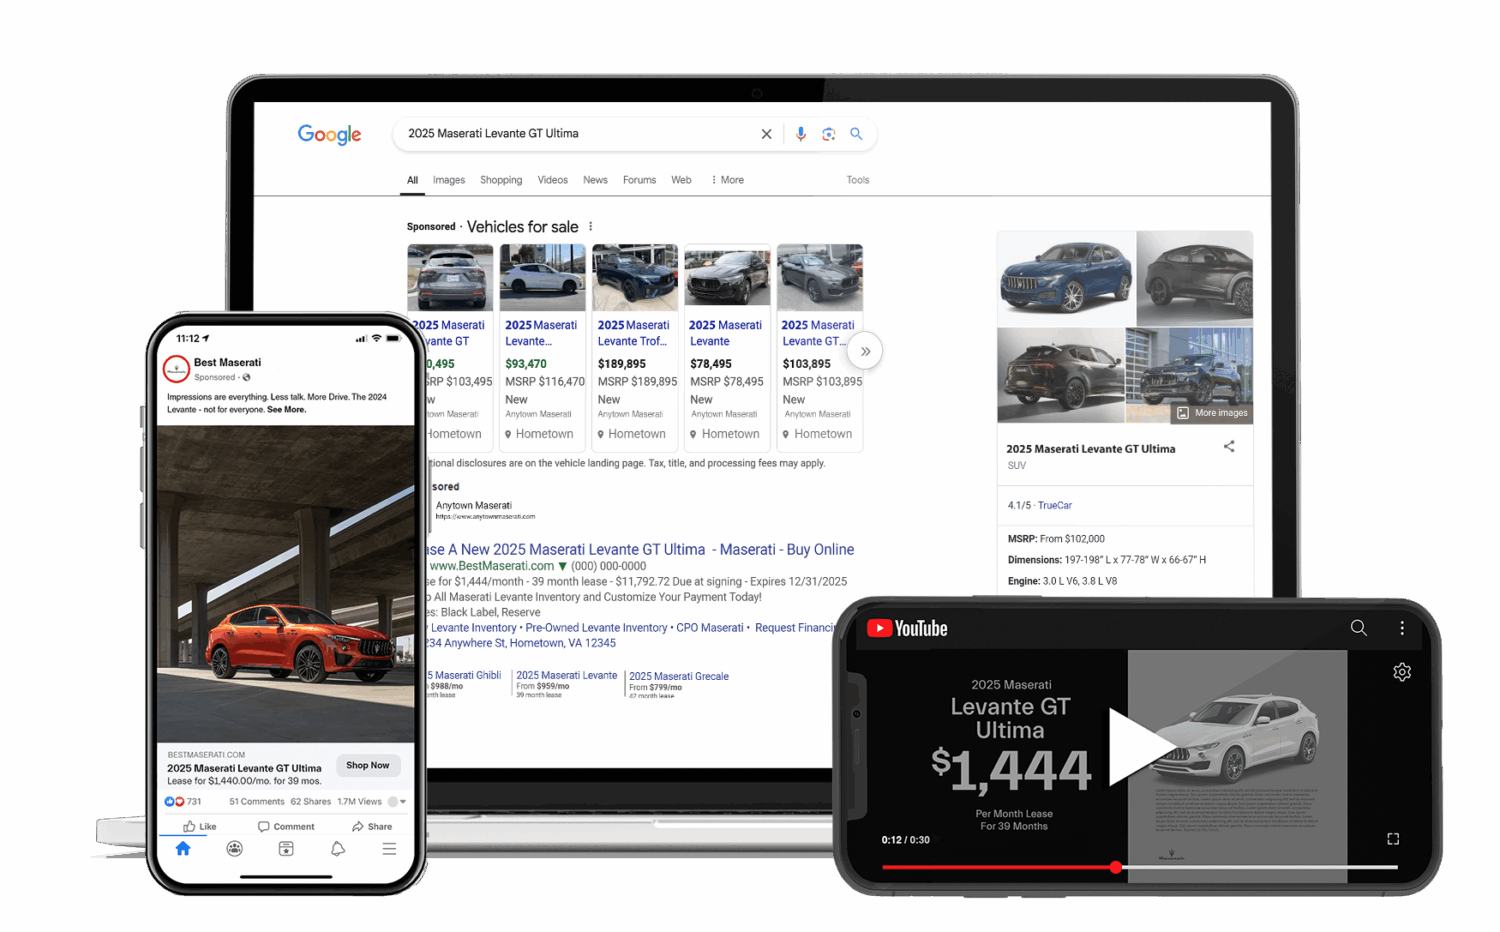Follow the Pre-Owned Levante Inventory link
Image resolution: width=1500 pixels, height=932 pixels.
(x=596, y=628)
